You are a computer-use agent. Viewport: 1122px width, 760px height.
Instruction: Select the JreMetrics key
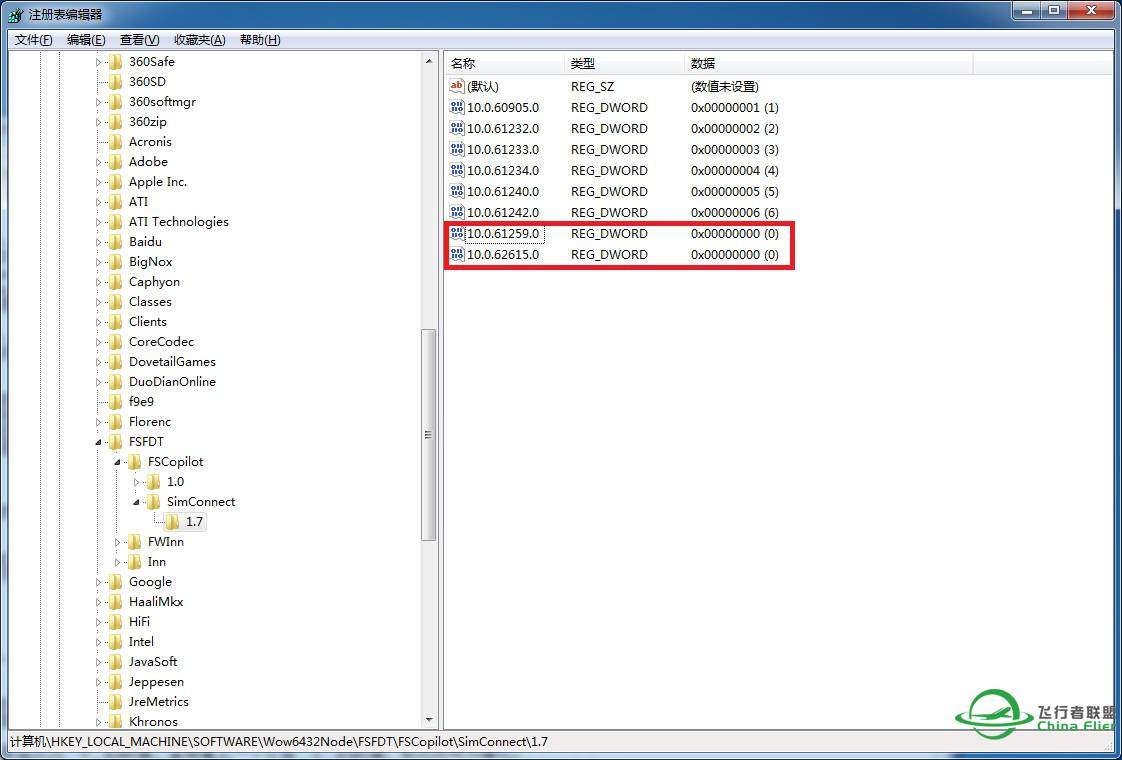point(159,703)
